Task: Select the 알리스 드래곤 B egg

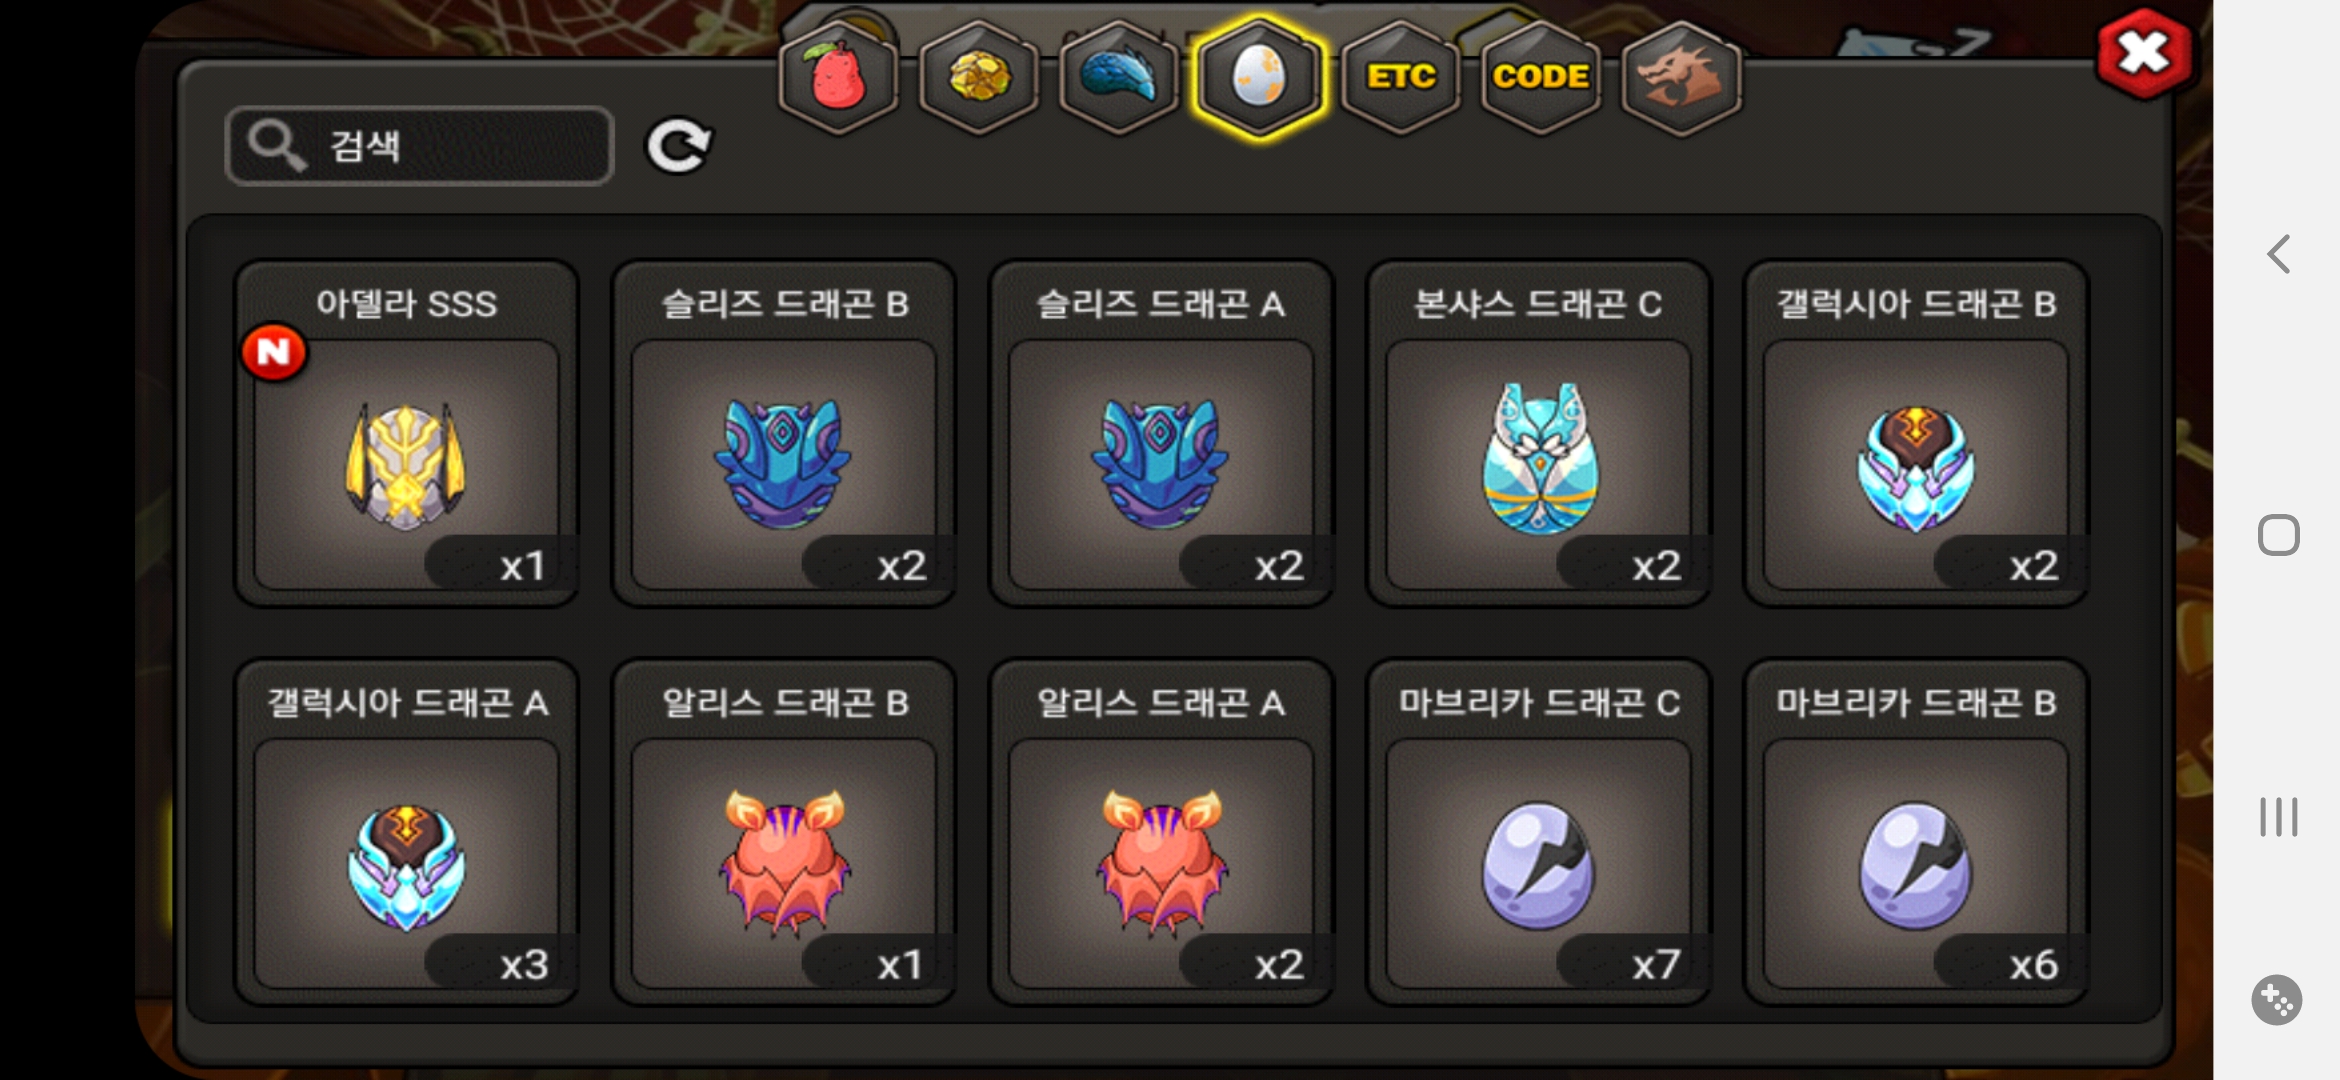Action: pos(784,832)
